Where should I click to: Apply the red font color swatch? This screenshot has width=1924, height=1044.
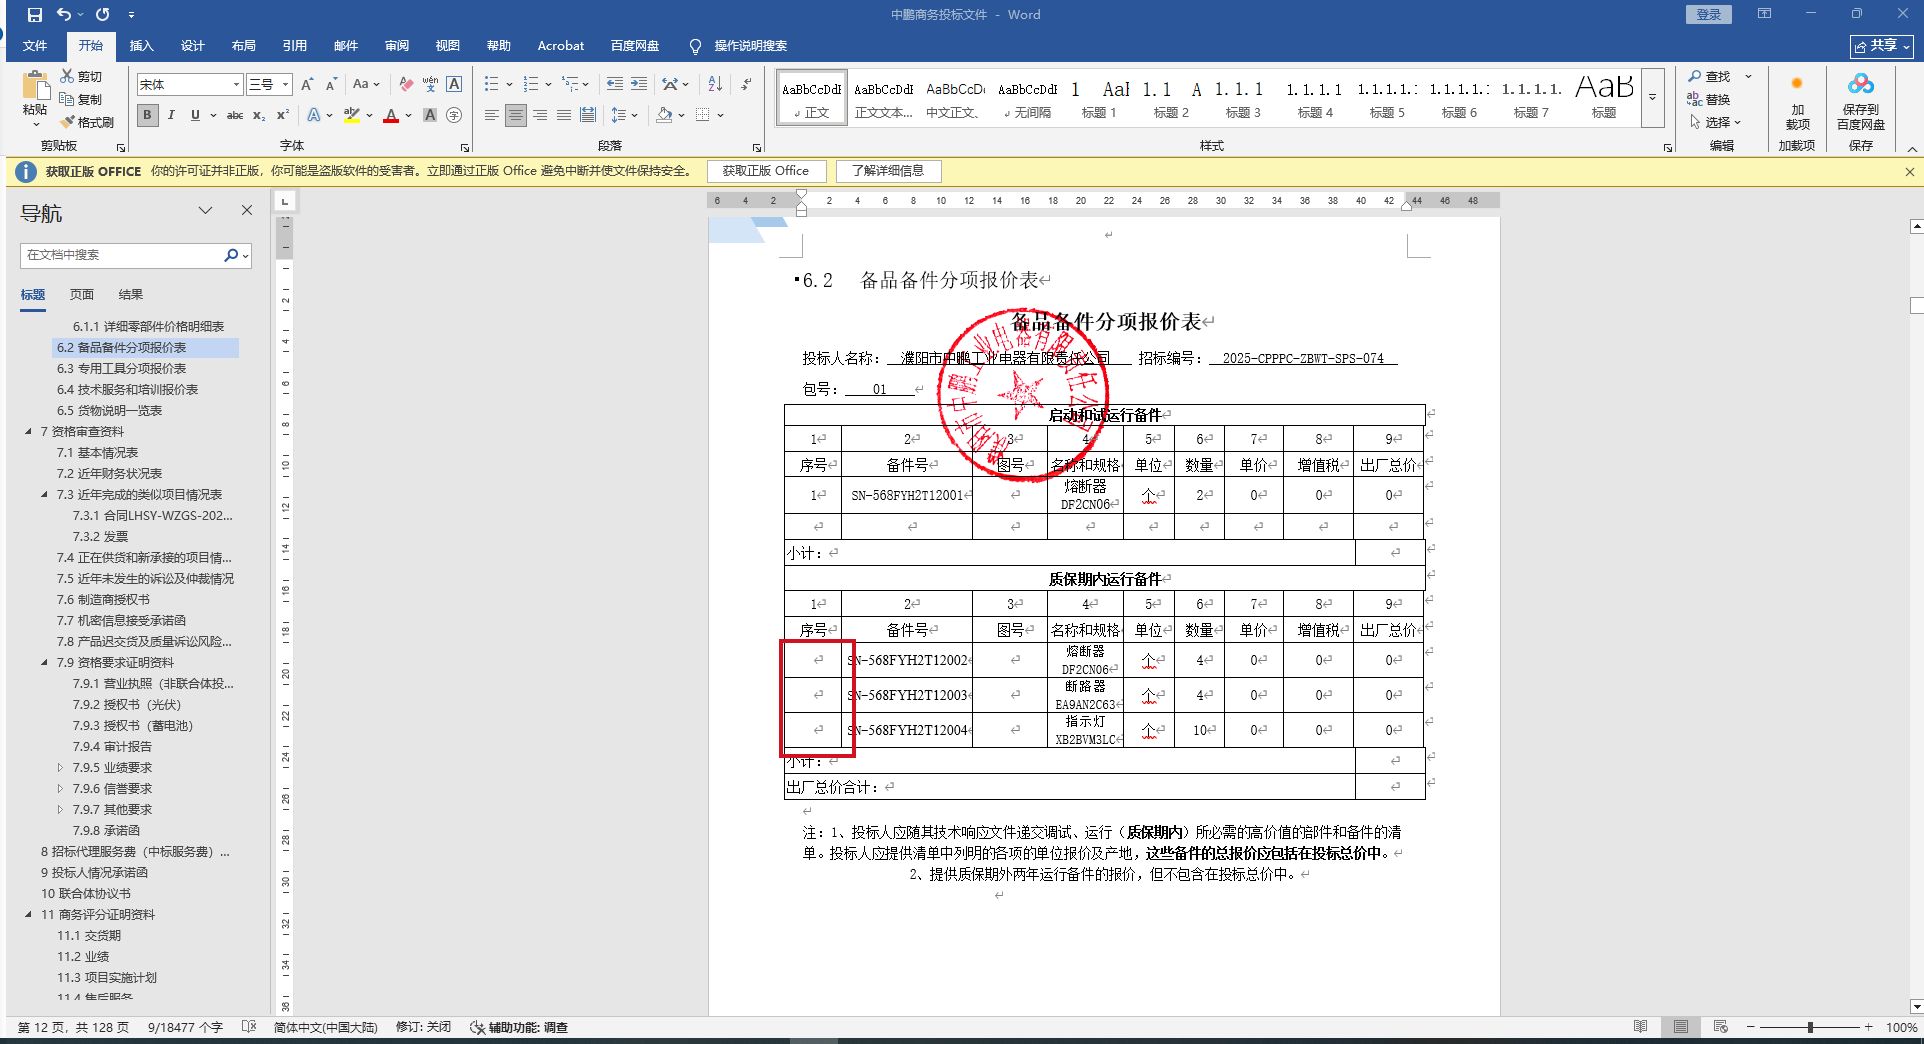[391, 116]
